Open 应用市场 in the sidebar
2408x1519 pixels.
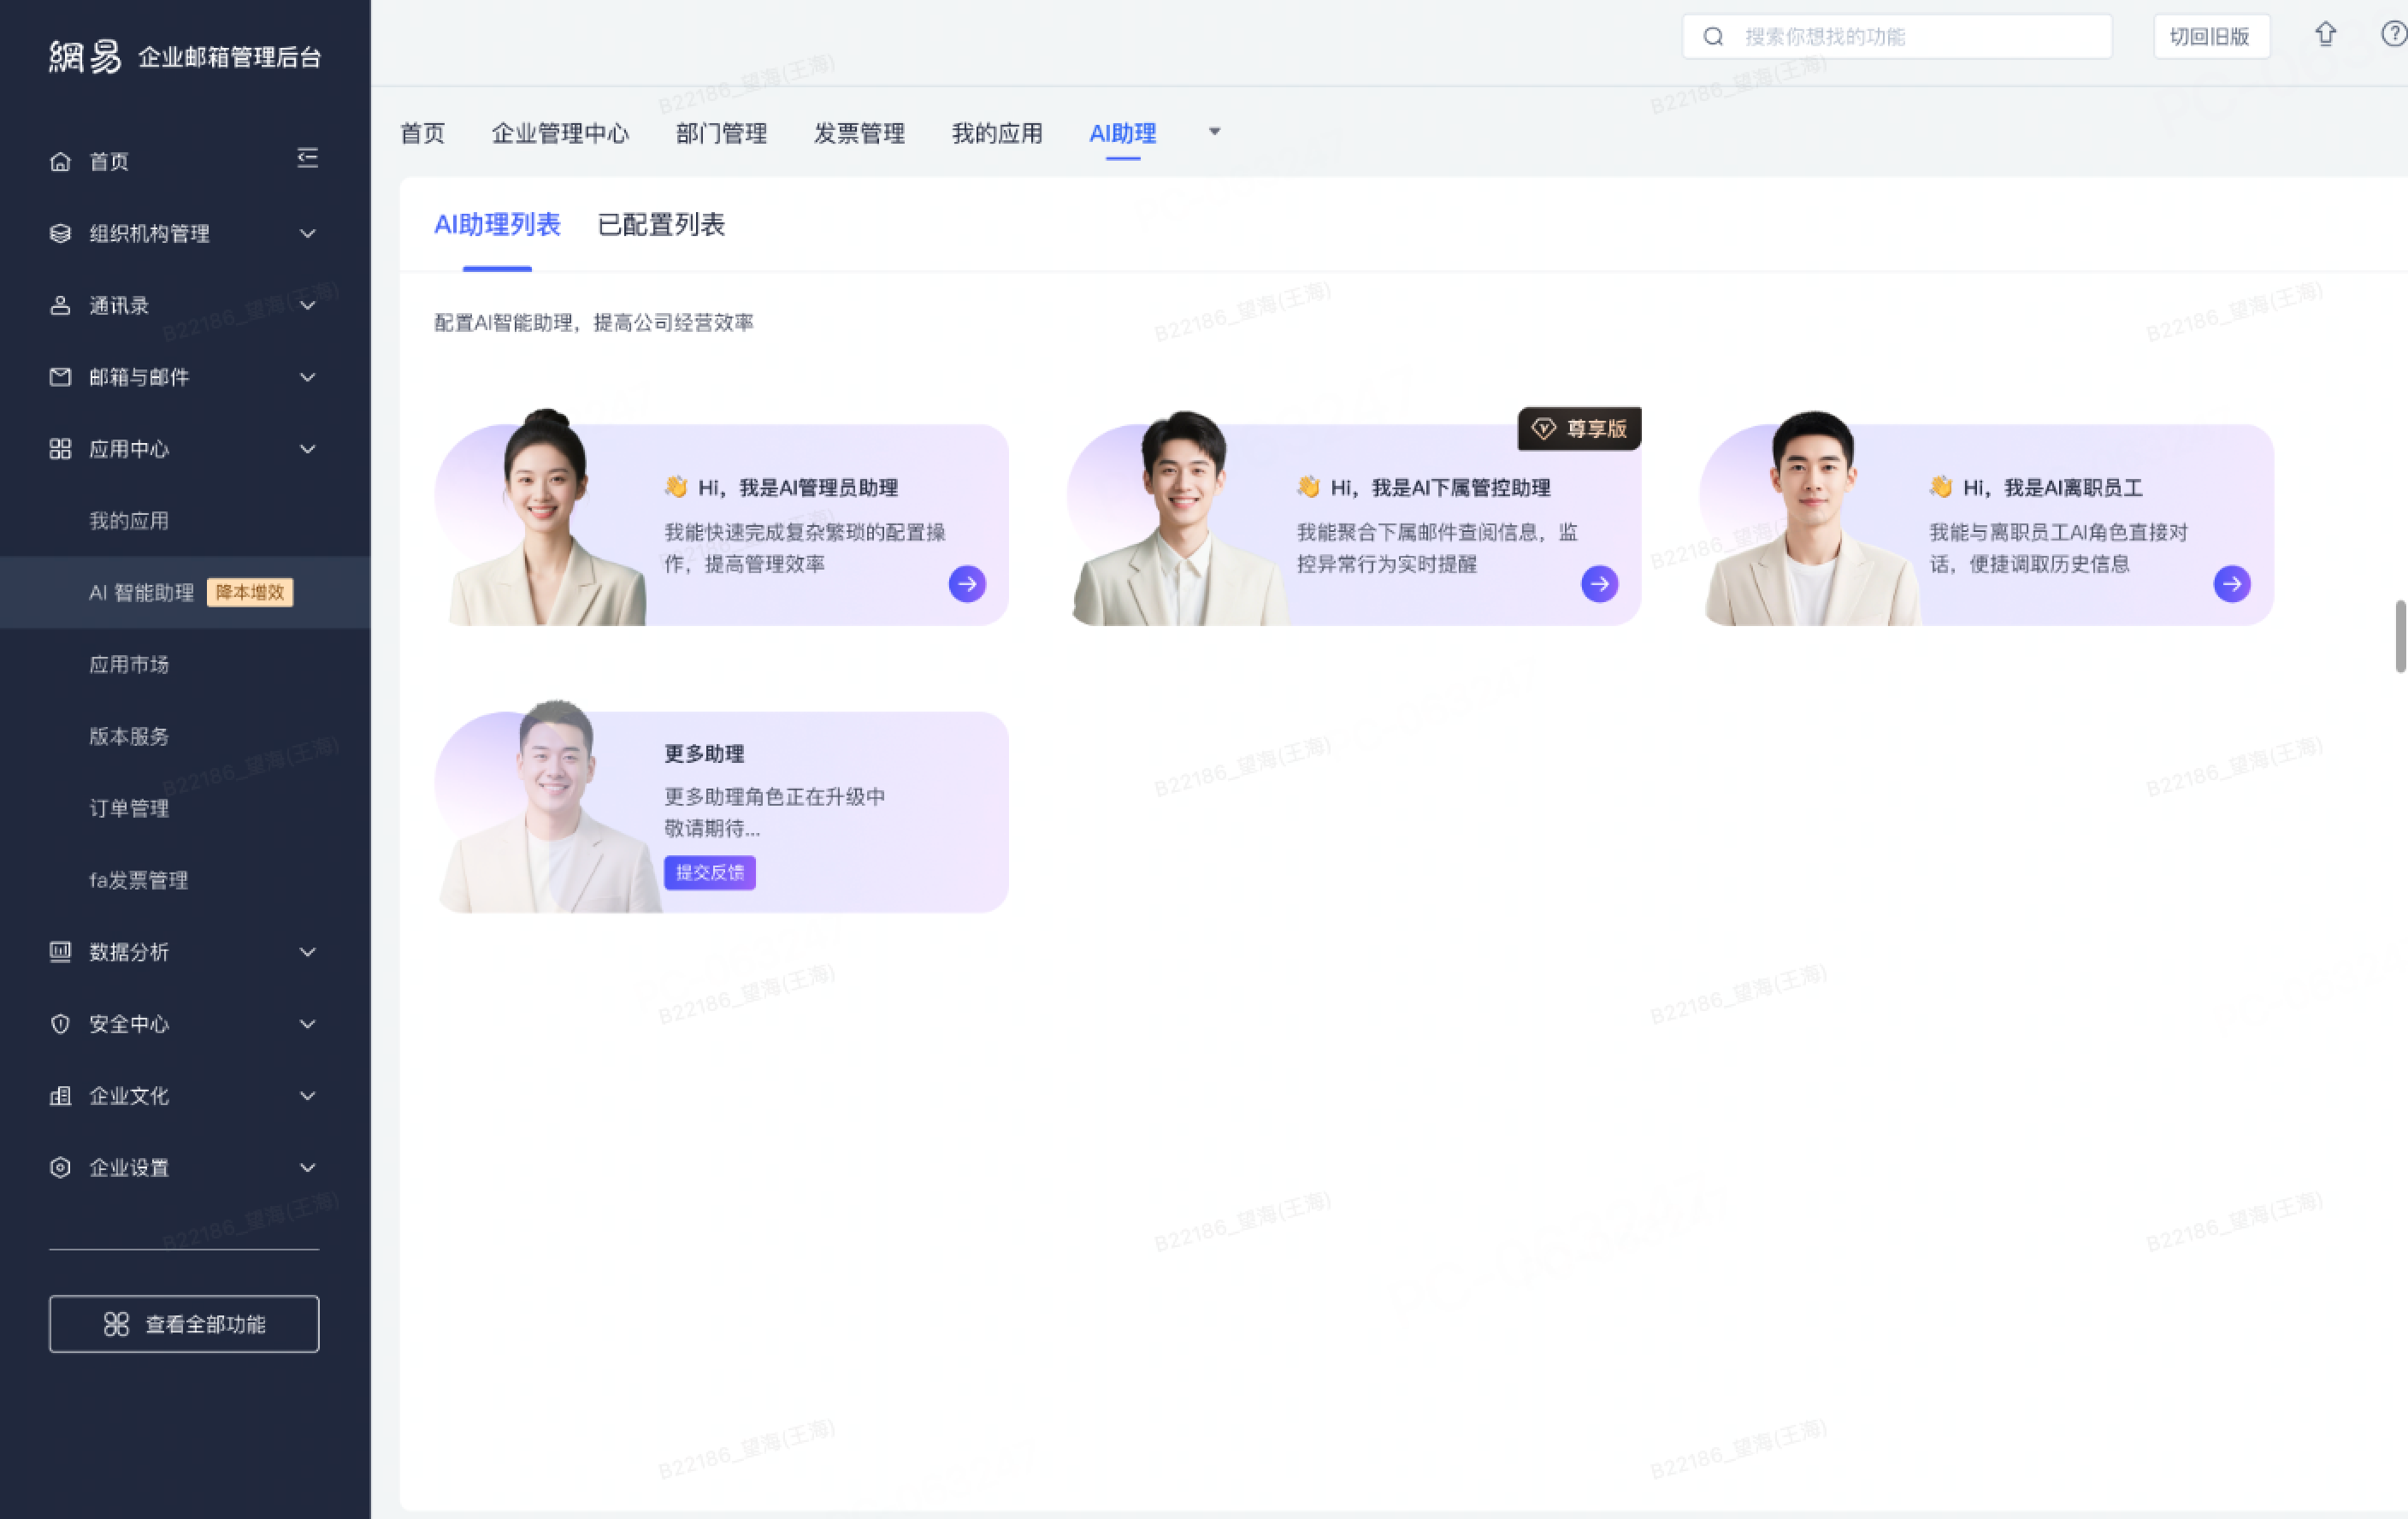click(x=129, y=665)
